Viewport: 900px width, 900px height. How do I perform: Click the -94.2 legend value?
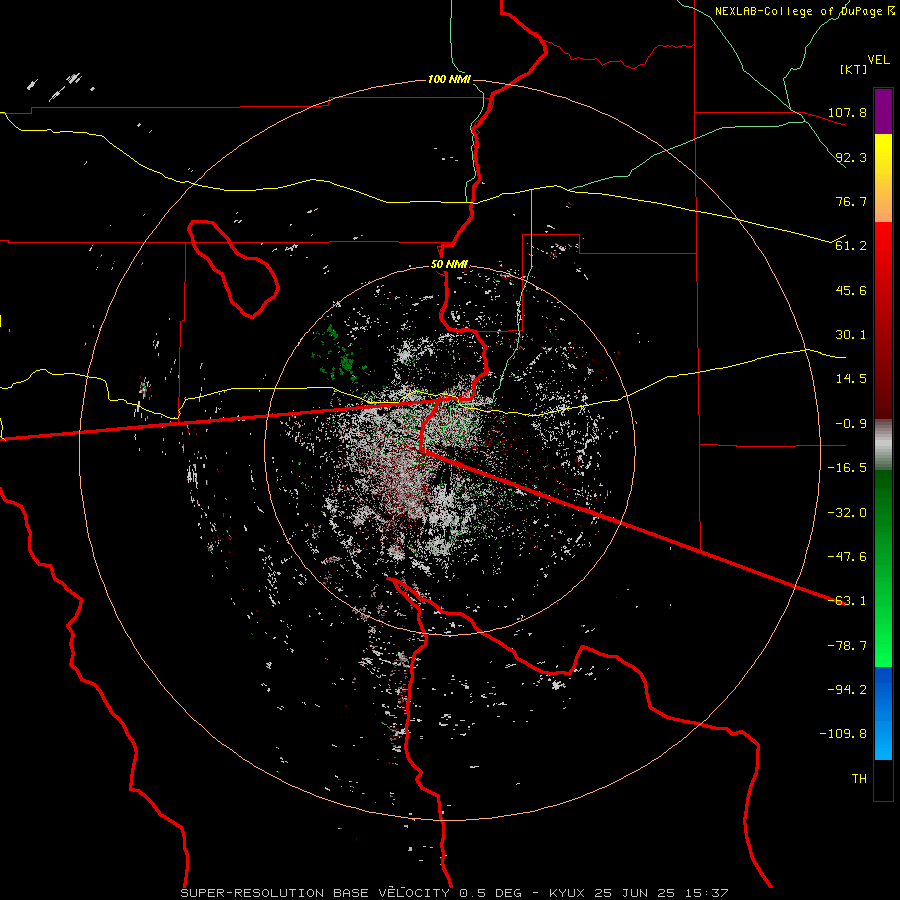pyautogui.click(x=847, y=690)
